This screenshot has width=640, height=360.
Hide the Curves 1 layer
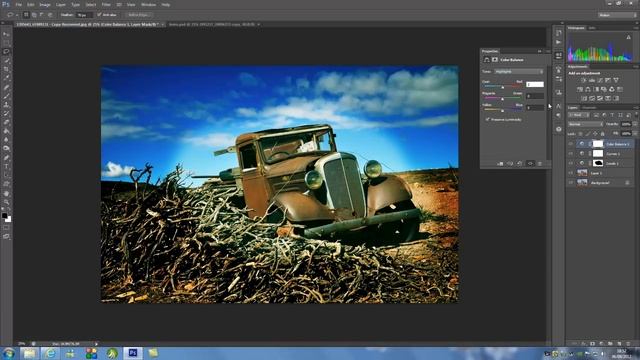click(x=570, y=153)
